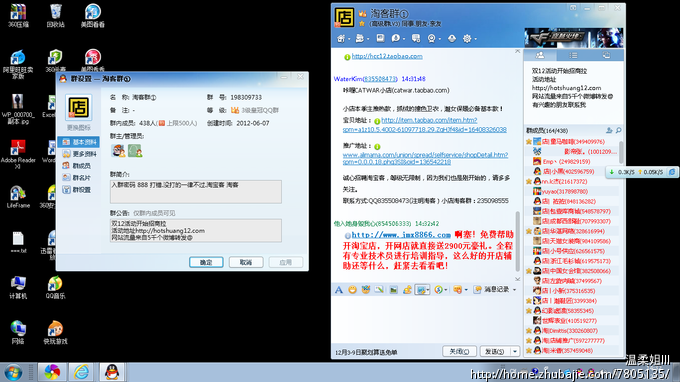This screenshot has width=680, height=382.
Task: Open the font style A icon
Action: [x=339, y=290]
